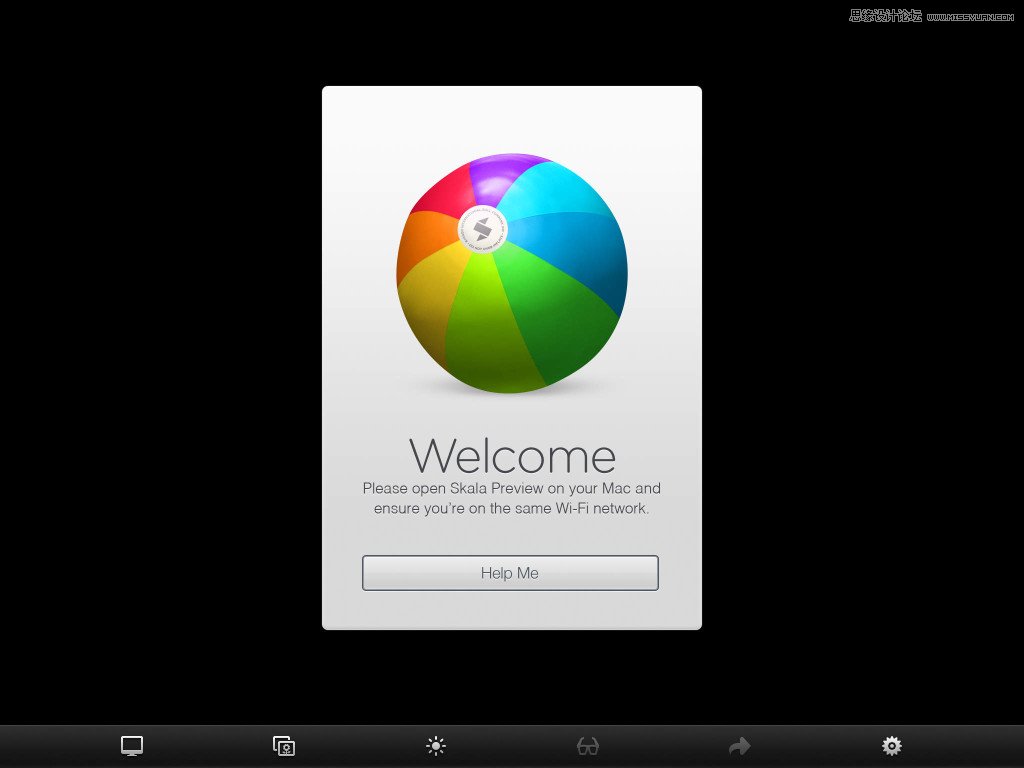The height and width of the screenshot is (768, 1024).
Task: Click the colorful beach ball logo
Action: pos(512,274)
